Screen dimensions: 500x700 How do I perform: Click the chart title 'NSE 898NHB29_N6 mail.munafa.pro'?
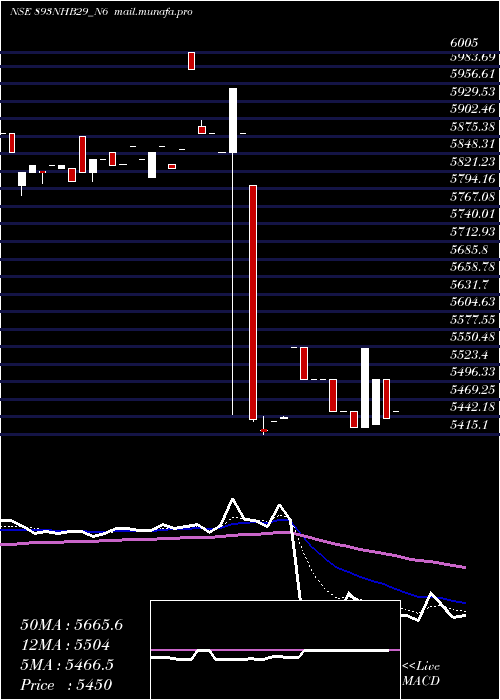(x=101, y=12)
